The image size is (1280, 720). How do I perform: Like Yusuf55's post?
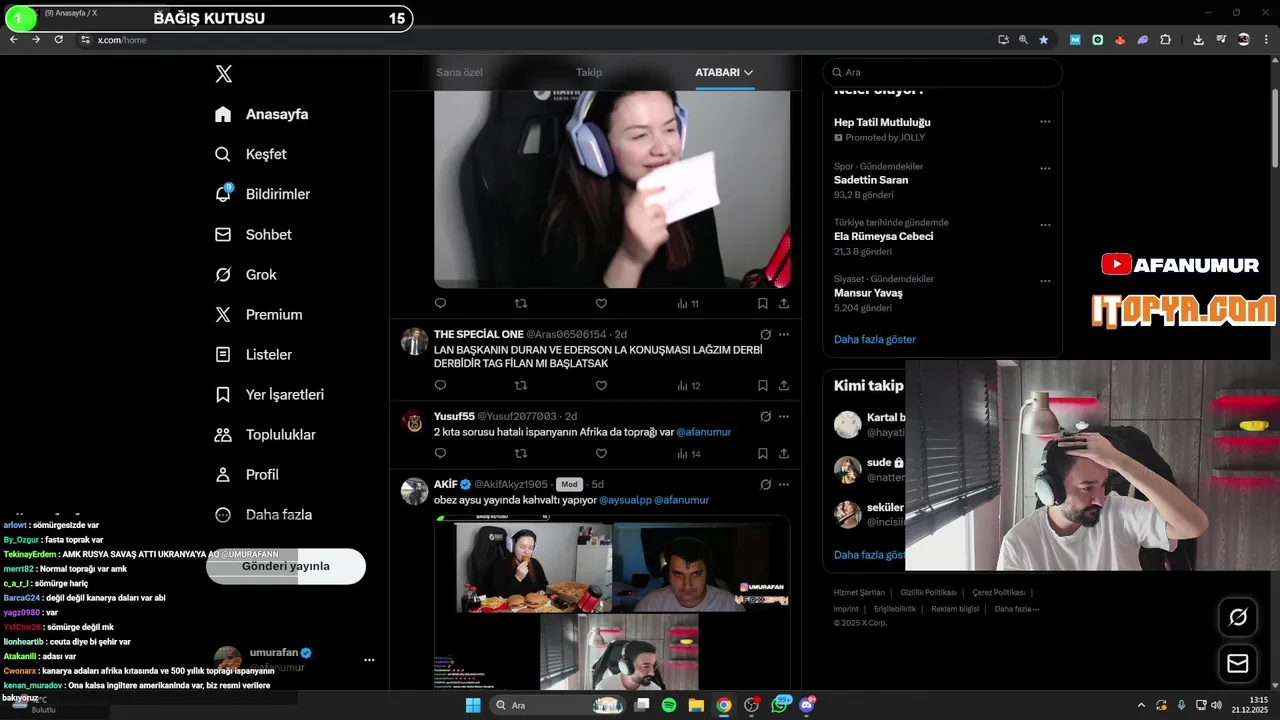coord(601,454)
